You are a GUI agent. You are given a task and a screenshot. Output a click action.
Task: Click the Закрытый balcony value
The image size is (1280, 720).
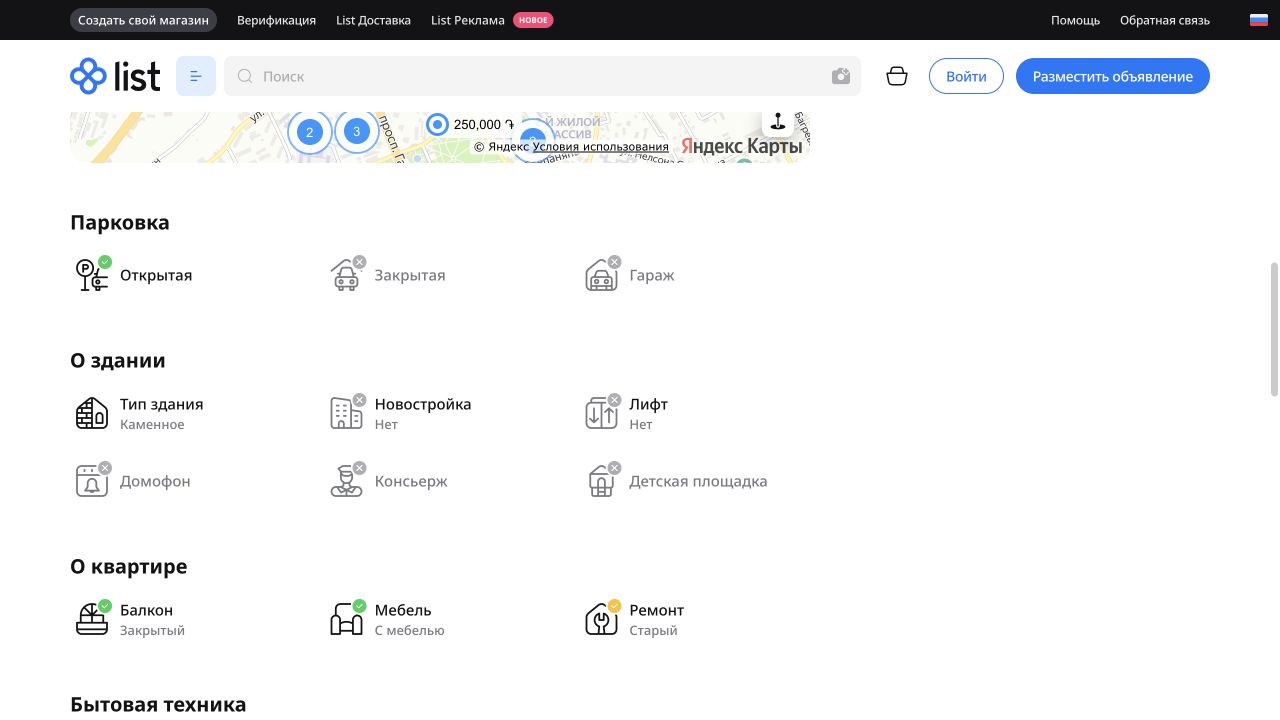(x=152, y=631)
